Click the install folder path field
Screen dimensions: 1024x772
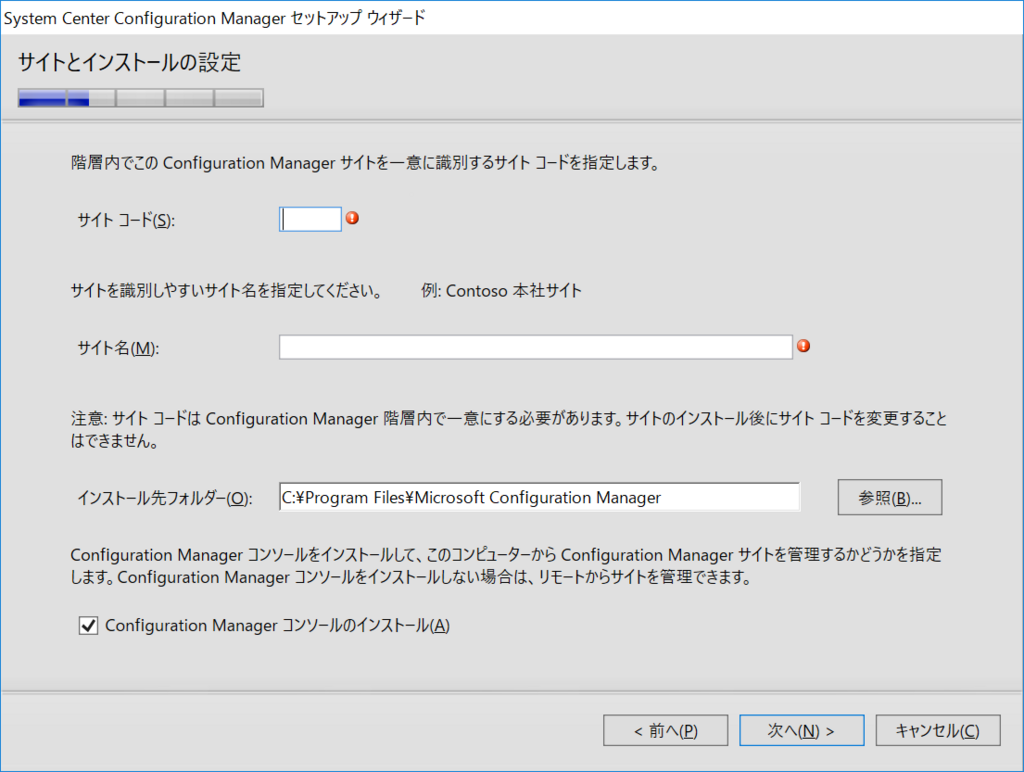[539, 497]
